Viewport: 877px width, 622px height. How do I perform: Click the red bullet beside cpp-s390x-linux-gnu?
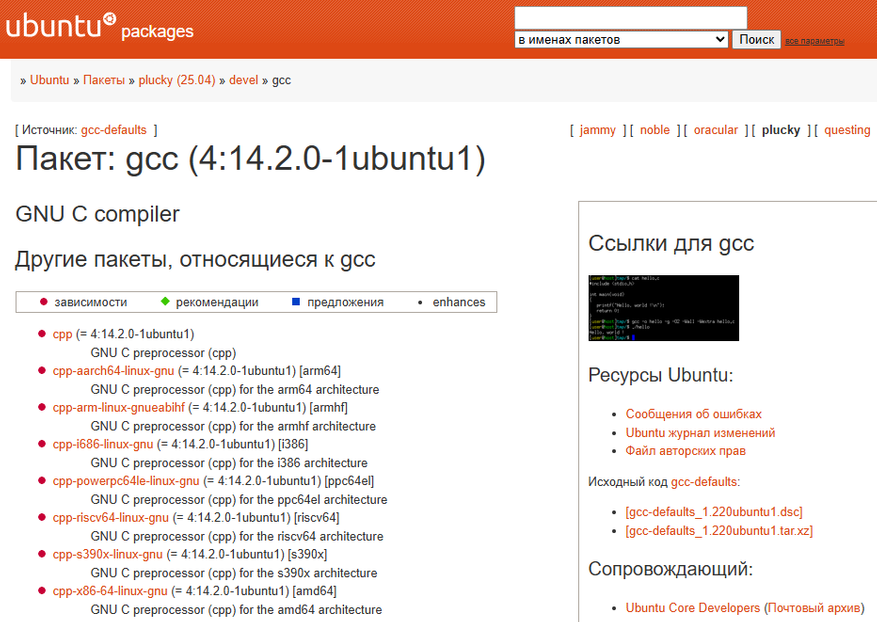(x=41, y=553)
